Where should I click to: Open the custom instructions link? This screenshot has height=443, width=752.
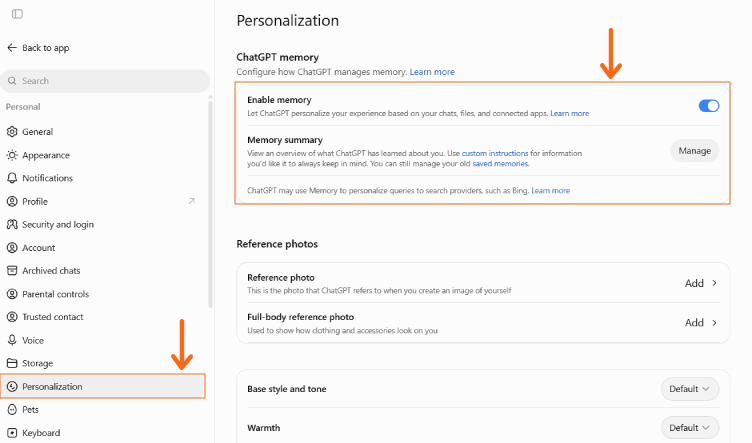pyautogui.click(x=494, y=153)
